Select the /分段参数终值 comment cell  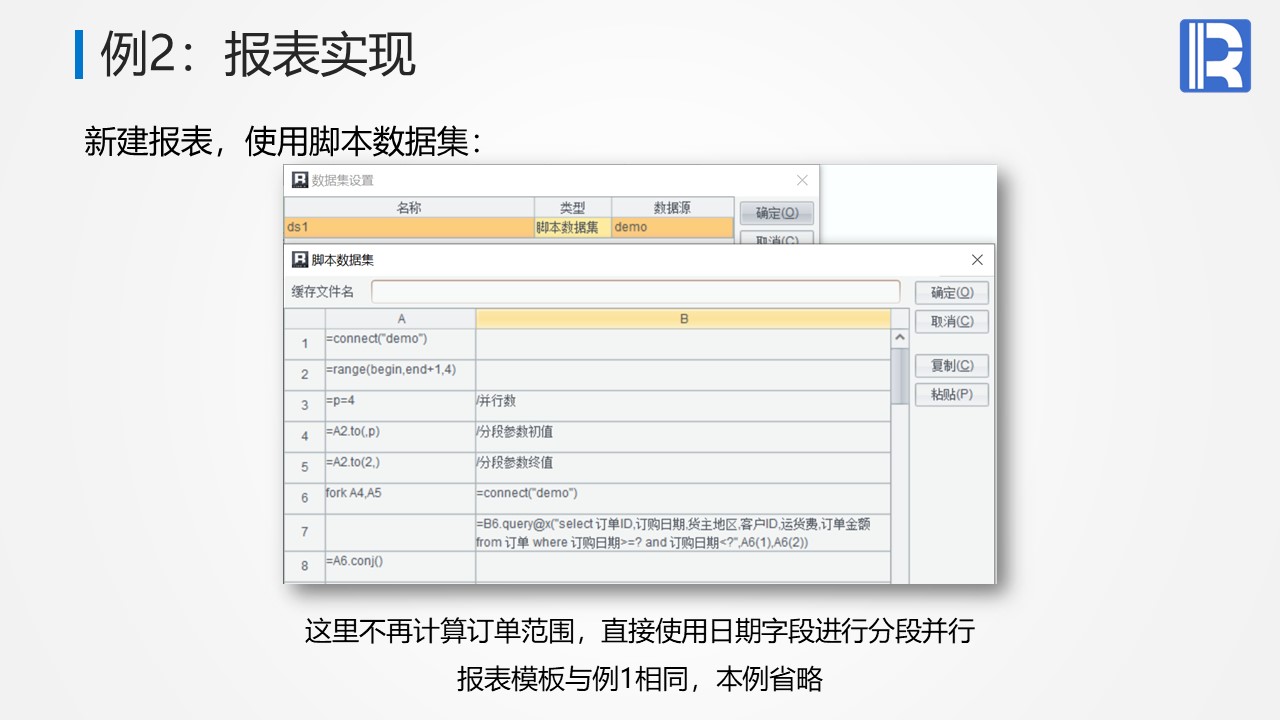[683, 468]
